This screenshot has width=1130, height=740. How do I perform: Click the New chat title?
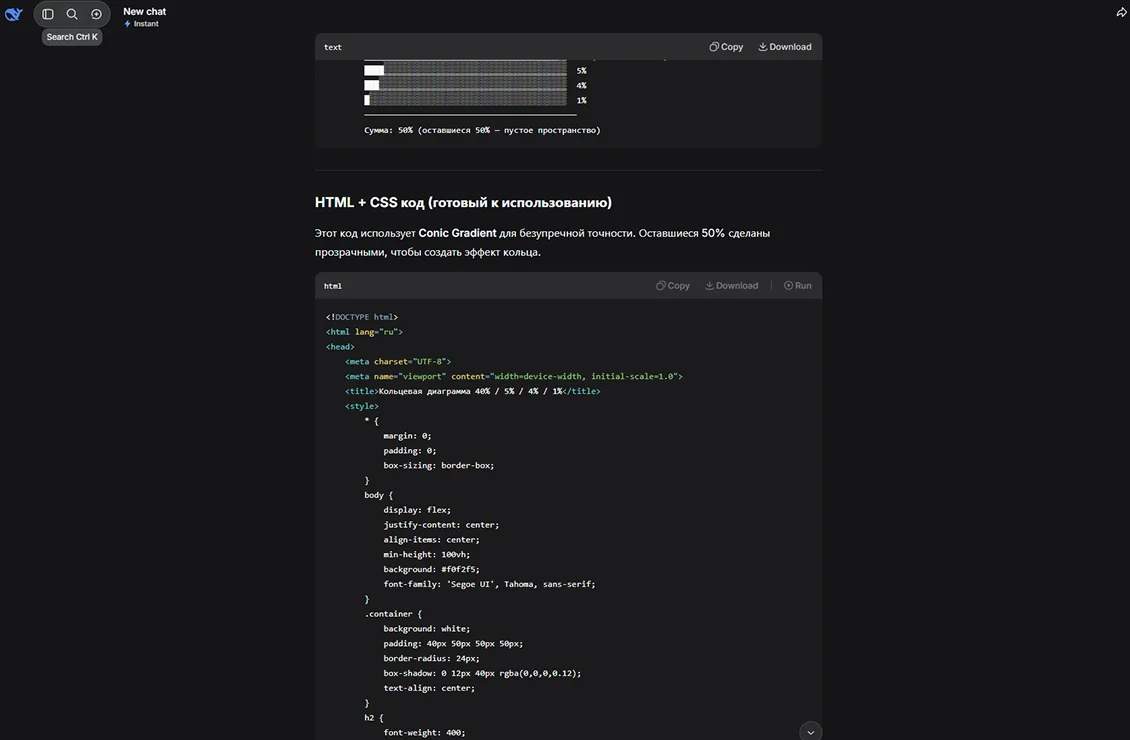(x=144, y=12)
